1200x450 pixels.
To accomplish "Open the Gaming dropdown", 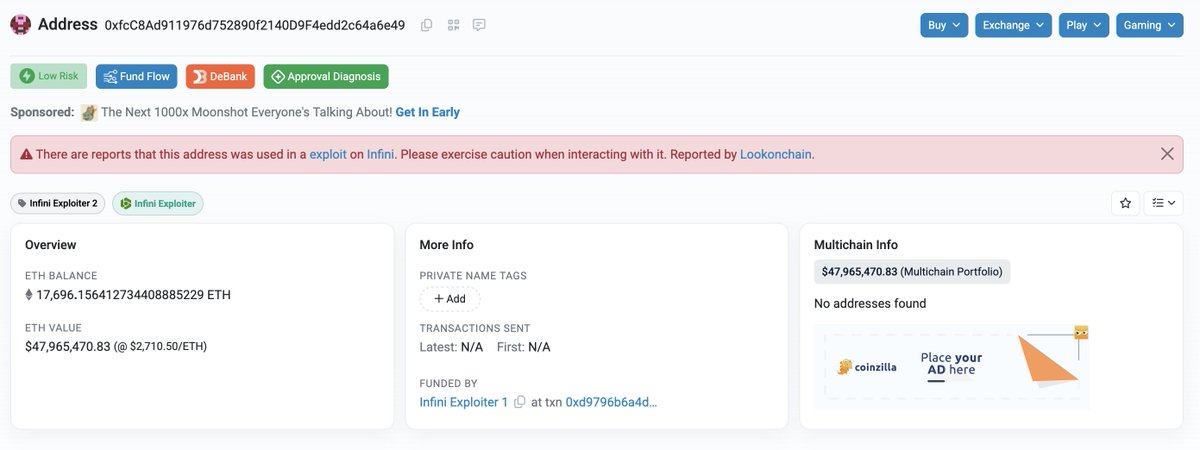I will (x=1149, y=25).
